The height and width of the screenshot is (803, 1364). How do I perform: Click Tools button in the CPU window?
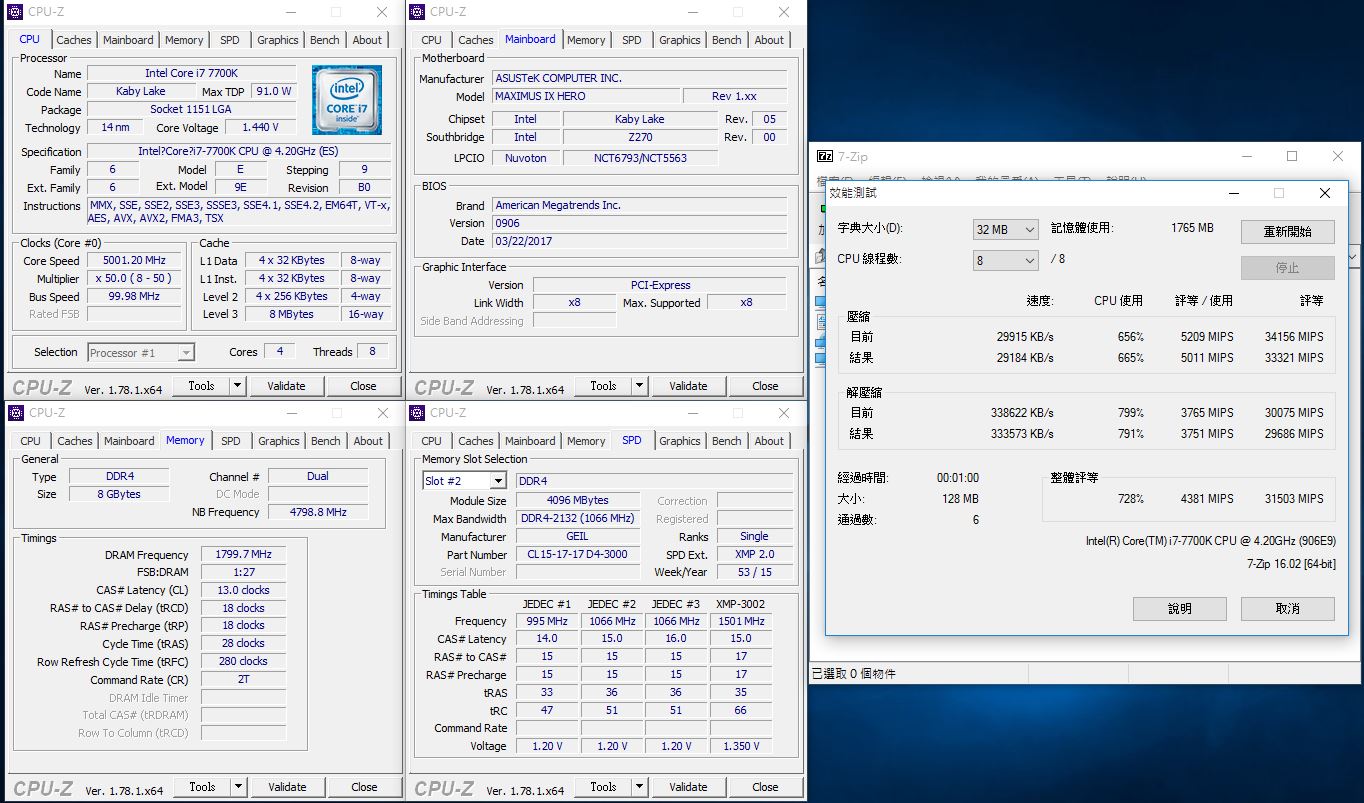(201, 386)
